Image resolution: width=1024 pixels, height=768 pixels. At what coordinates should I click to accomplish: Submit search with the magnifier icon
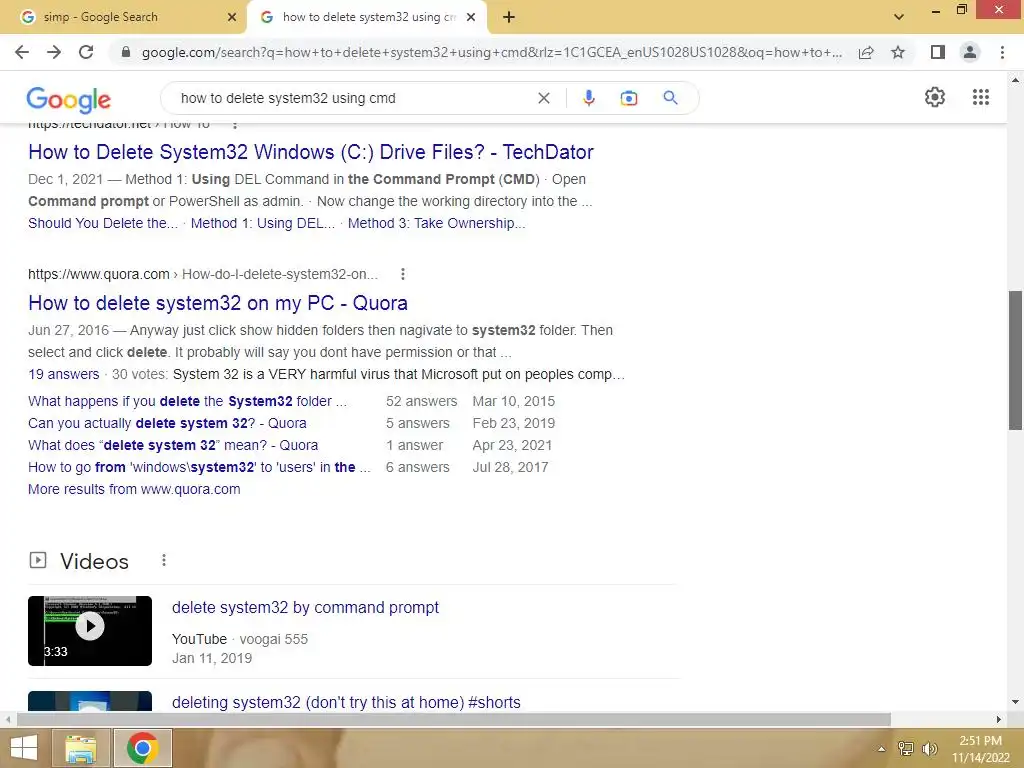[670, 98]
